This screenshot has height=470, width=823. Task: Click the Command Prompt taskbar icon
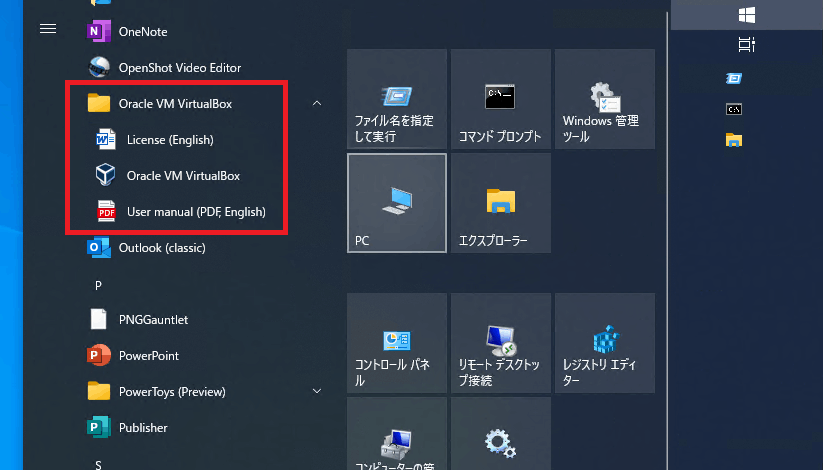point(734,109)
